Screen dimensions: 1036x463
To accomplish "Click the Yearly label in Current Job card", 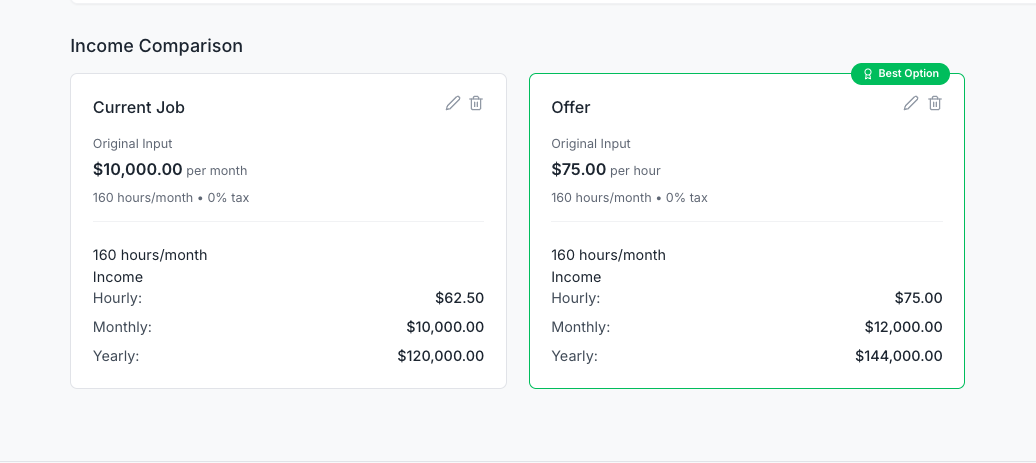I will point(116,356).
